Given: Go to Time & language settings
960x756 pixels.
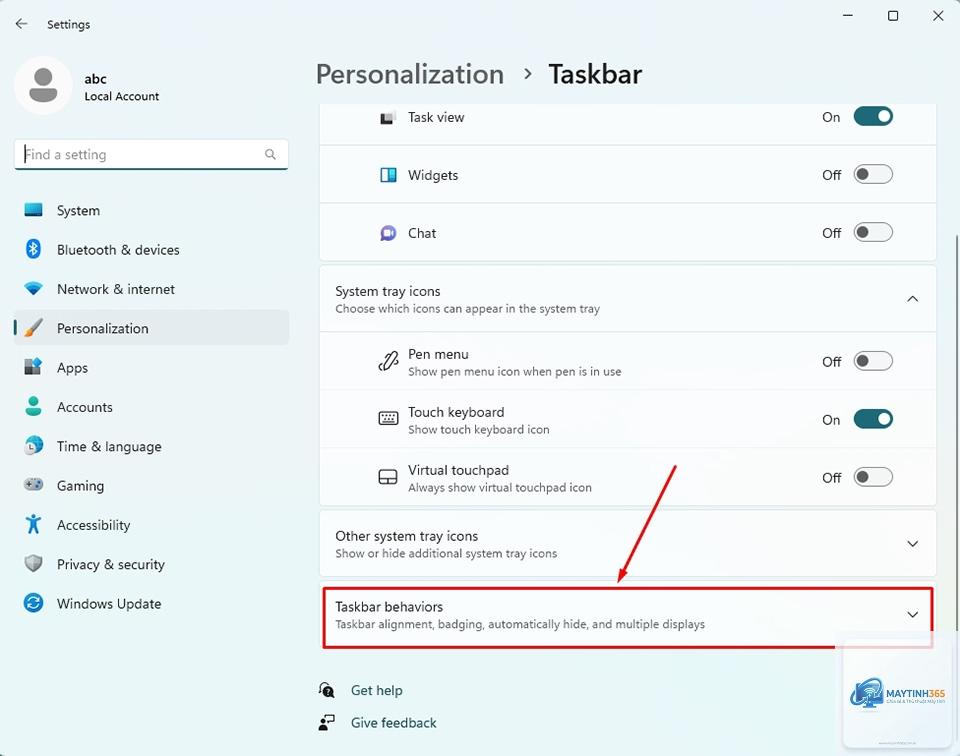Looking at the screenshot, I should click(x=151, y=446).
